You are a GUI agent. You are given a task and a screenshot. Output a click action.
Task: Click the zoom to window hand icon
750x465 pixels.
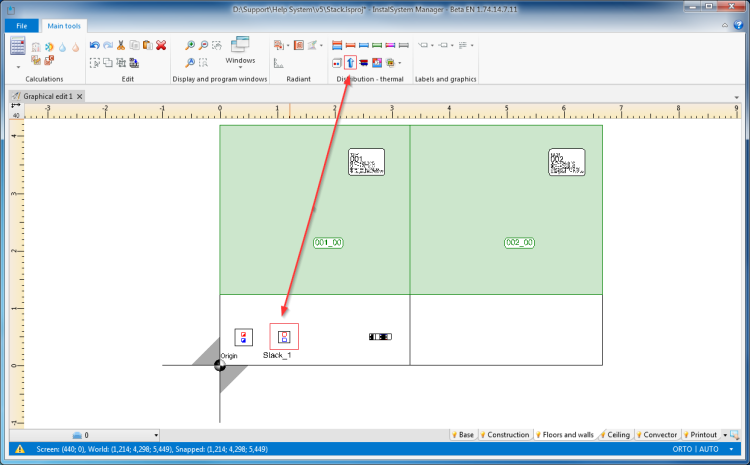pyautogui.click(x=217, y=45)
